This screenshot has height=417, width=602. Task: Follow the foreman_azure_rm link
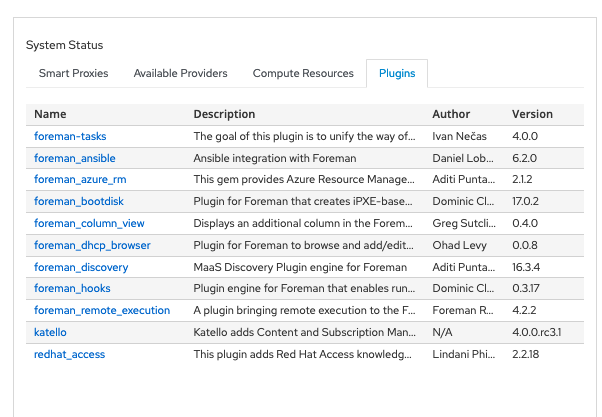[80, 179]
